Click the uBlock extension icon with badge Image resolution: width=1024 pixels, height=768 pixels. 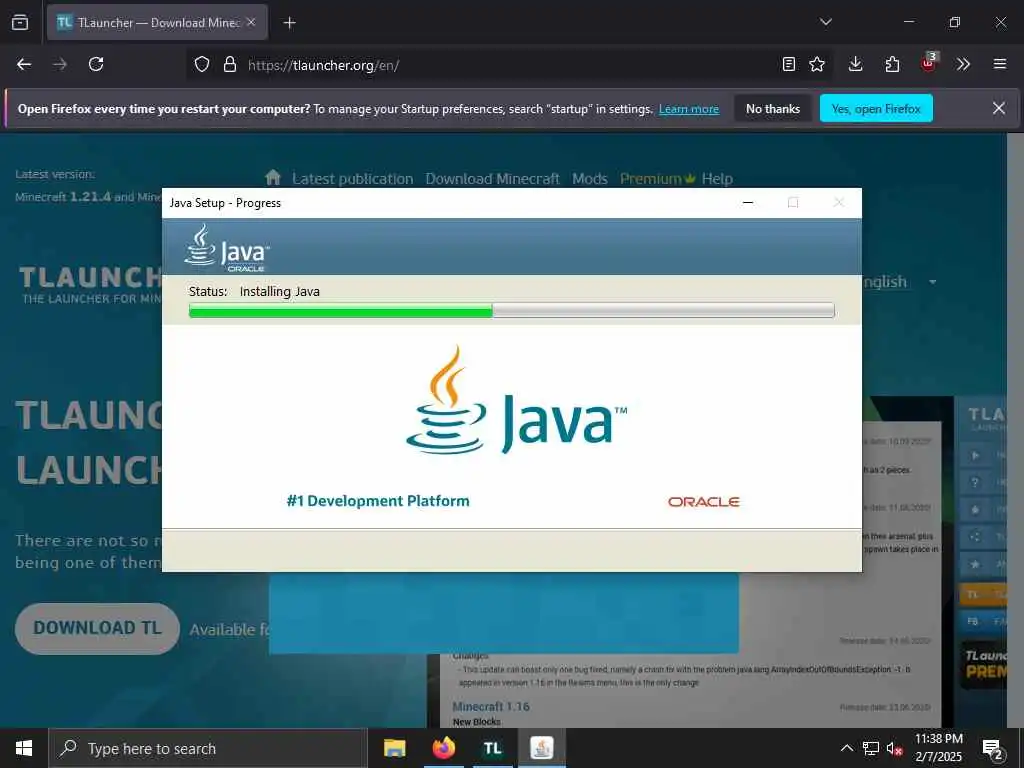[x=928, y=63]
